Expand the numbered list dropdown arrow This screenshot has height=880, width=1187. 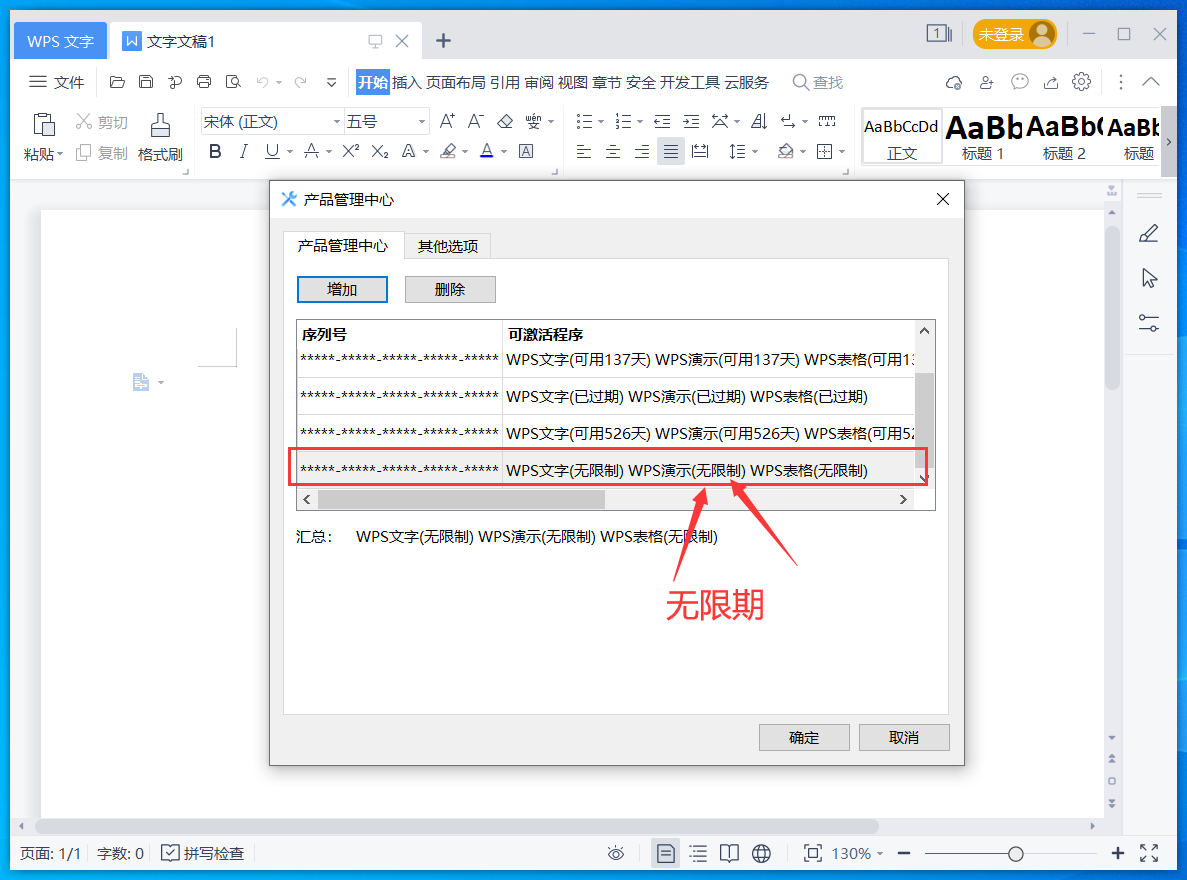point(640,122)
